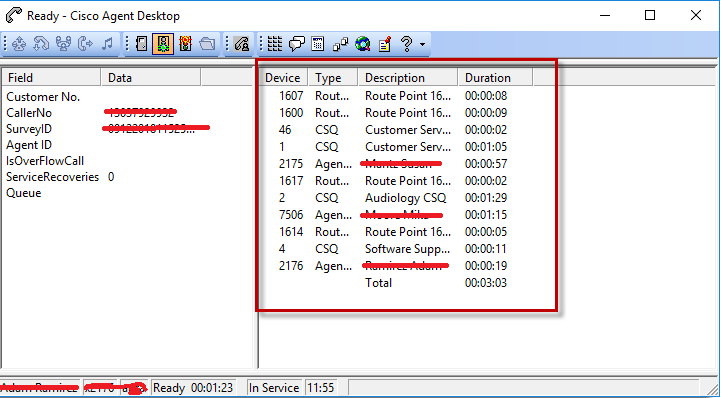Expand the dropdown arrow beside Help icon
This screenshot has width=721, height=398.
click(422, 45)
